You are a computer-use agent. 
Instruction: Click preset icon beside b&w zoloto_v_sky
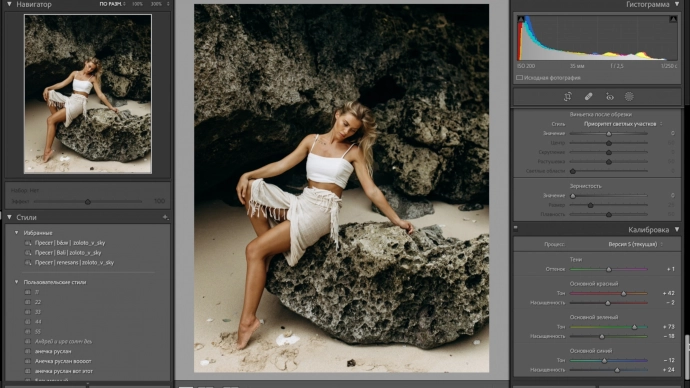click(28, 243)
